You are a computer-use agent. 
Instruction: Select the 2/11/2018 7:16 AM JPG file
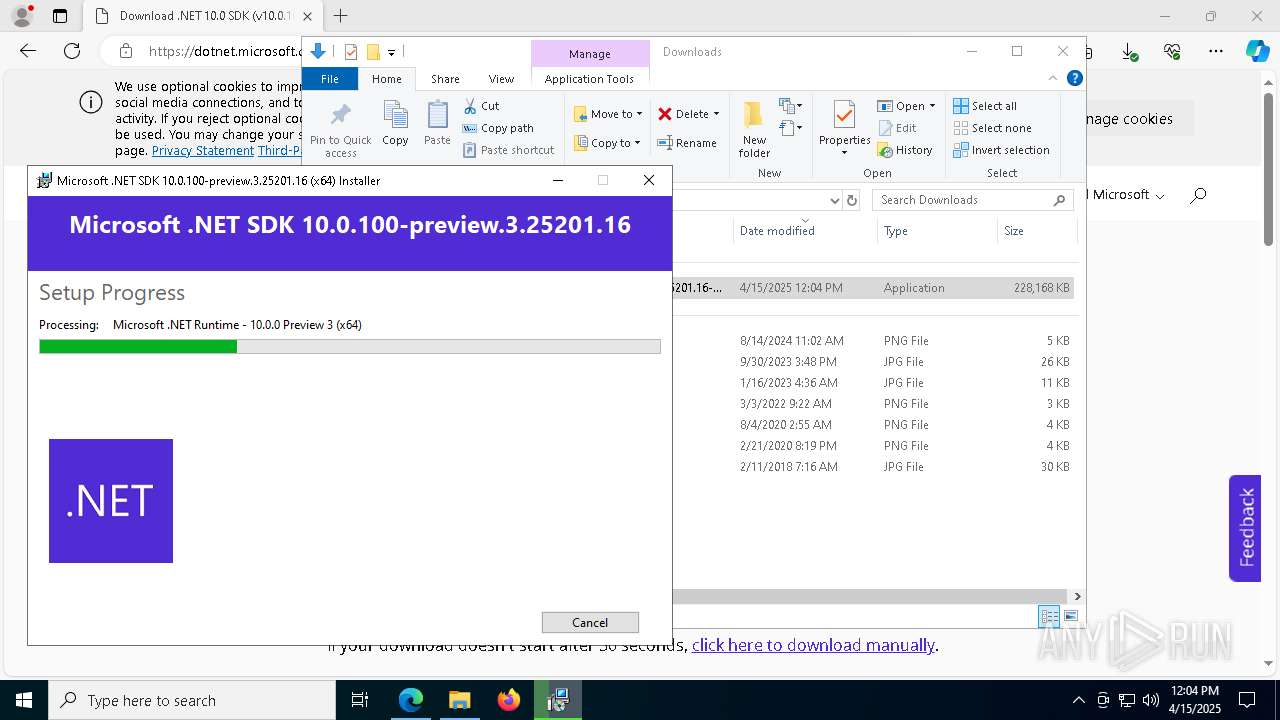click(x=873, y=467)
